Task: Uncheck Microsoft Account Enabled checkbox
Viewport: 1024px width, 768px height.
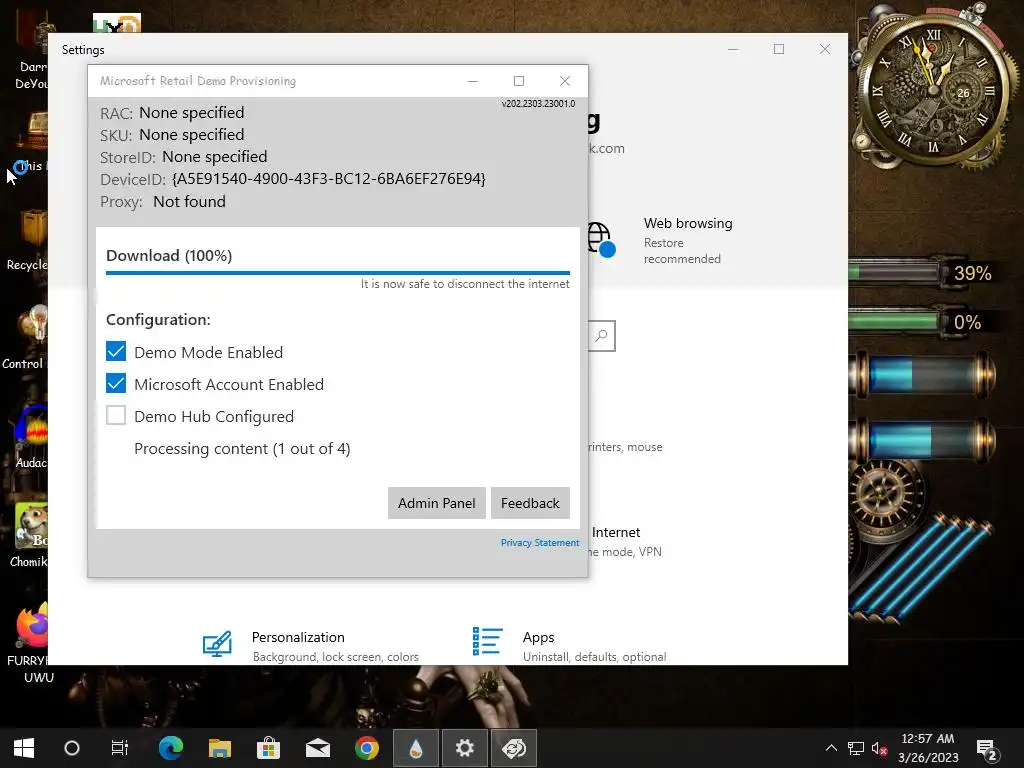Action: (x=116, y=383)
